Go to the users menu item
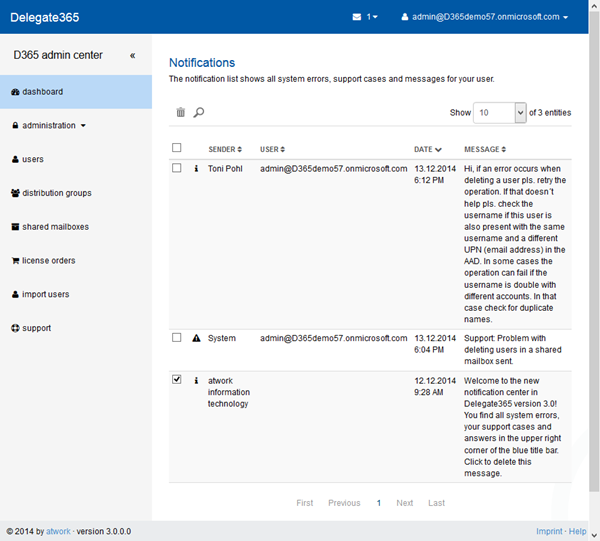The width and height of the screenshot is (600, 541). [76, 159]
